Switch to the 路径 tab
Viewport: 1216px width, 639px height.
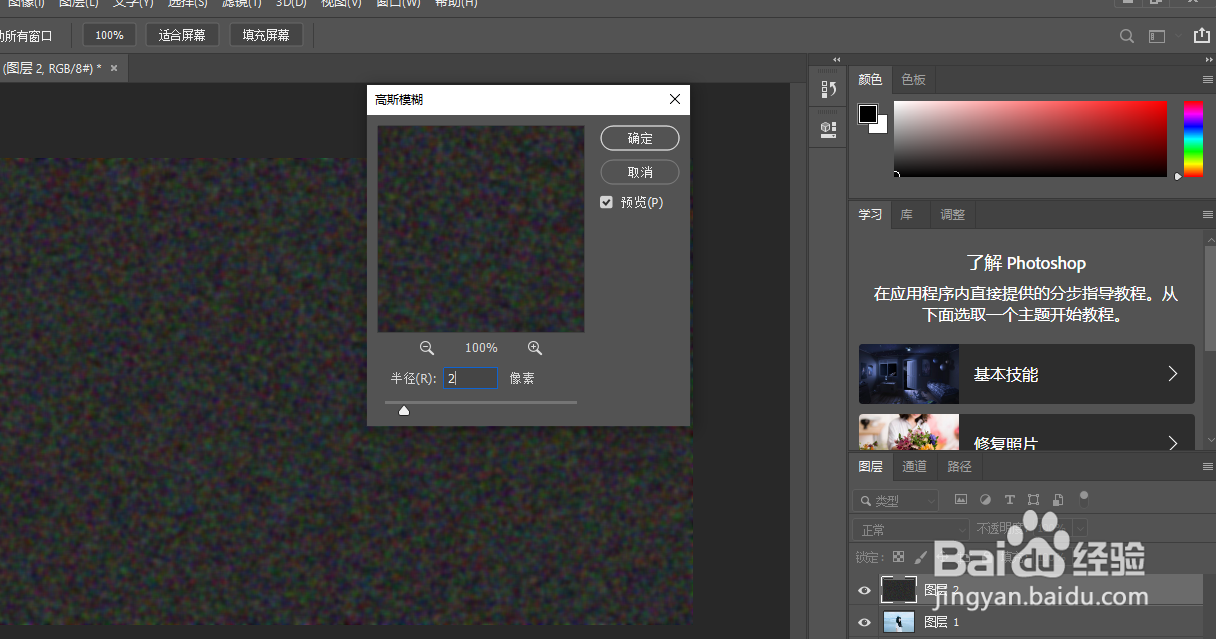(959, 467)
